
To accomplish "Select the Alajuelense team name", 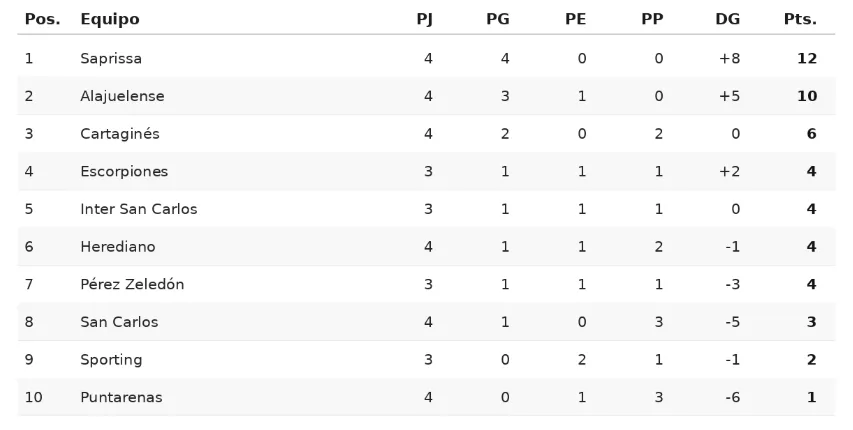I will [x=122, y=96].
